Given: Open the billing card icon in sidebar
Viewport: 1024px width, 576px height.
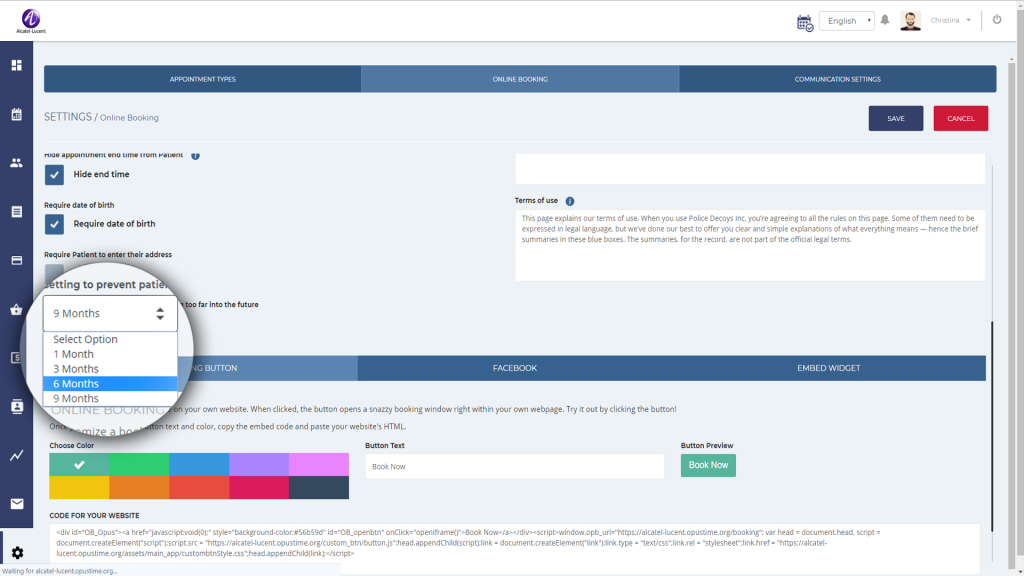Looking at the screenshot, I should point(16,261).
